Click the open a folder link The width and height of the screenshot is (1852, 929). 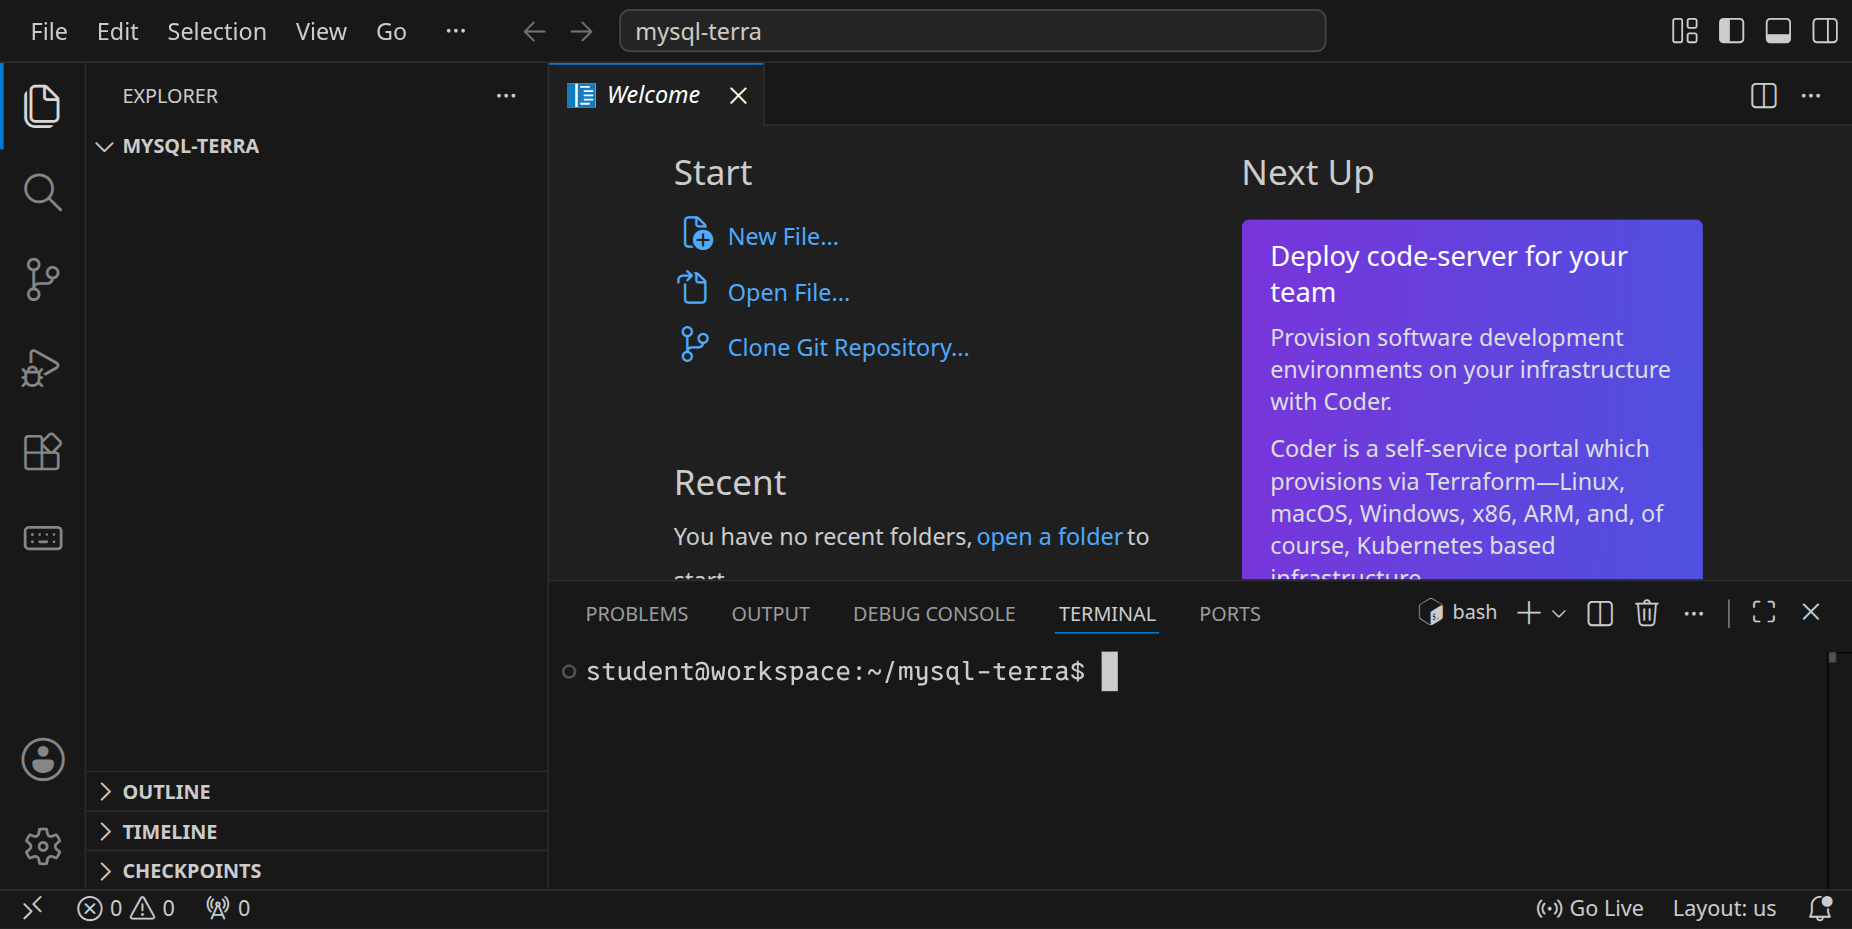[1049, 537]
